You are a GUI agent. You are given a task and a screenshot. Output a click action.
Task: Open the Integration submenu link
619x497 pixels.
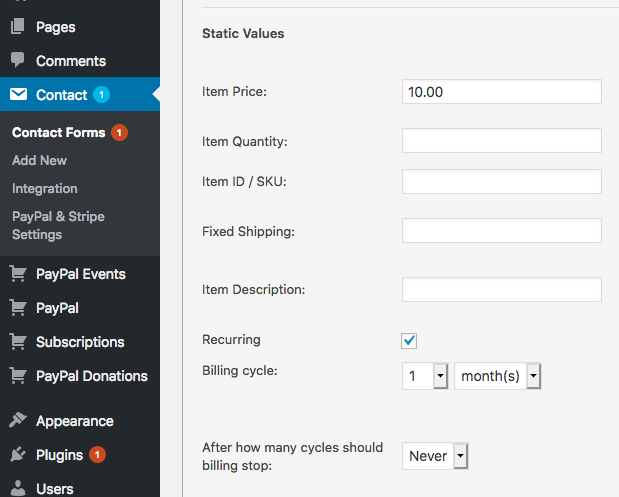[x=45, y=189]
